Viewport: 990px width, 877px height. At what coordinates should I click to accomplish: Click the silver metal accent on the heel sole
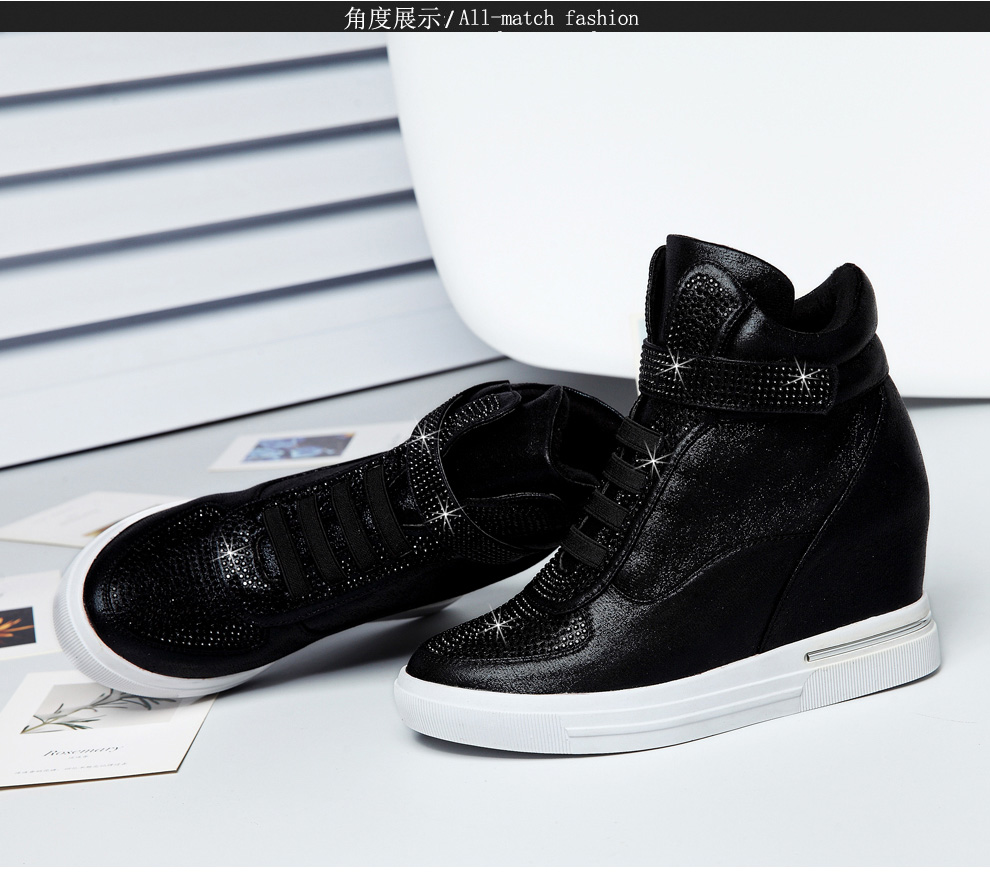[866, 640]
